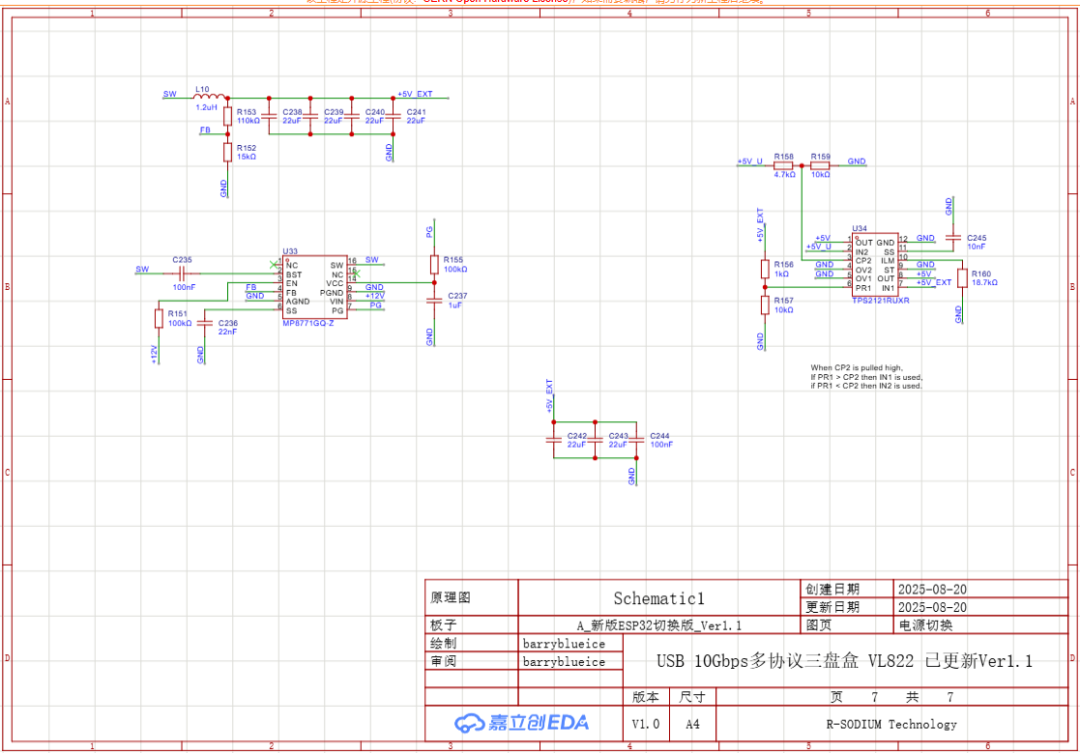The width and height of the screenshot is (1080, 753).
Task: Click the A4 size cell
Action: tap(692, 724)
